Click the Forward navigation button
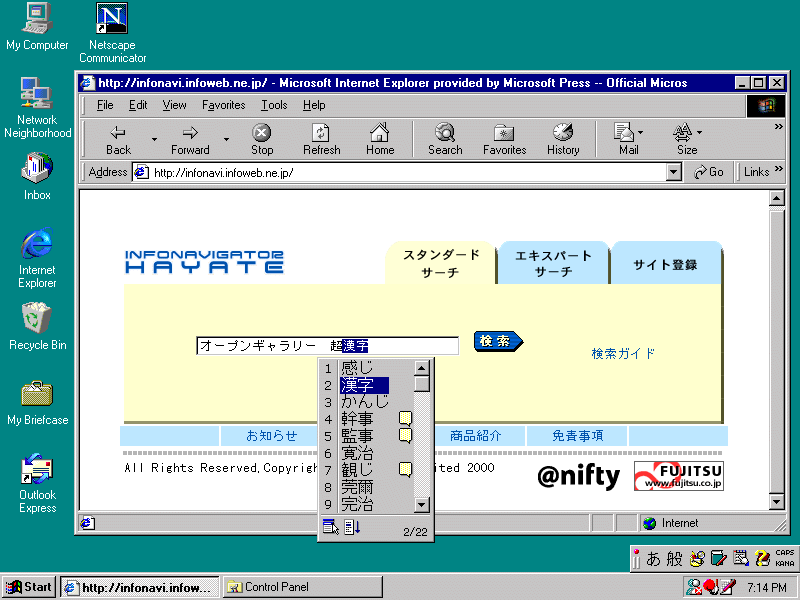800x600 pixels. (190, 139)
